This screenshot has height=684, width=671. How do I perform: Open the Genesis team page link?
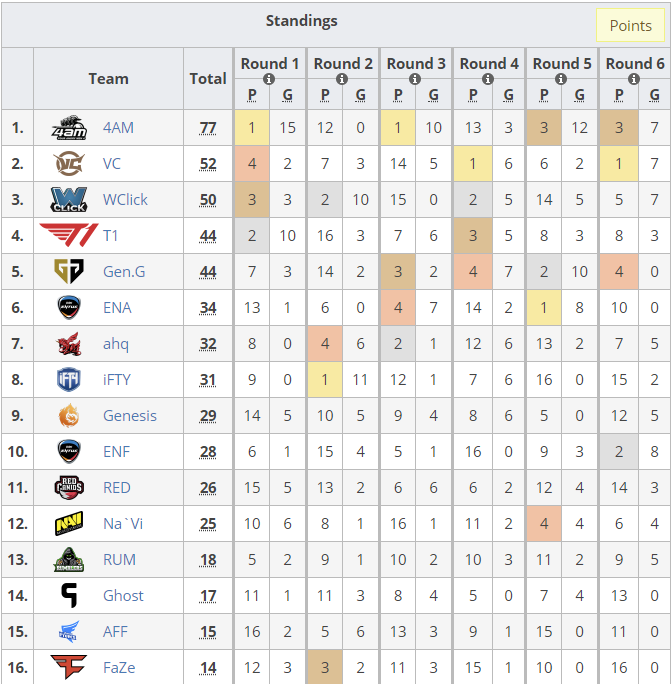coord(130,415)
